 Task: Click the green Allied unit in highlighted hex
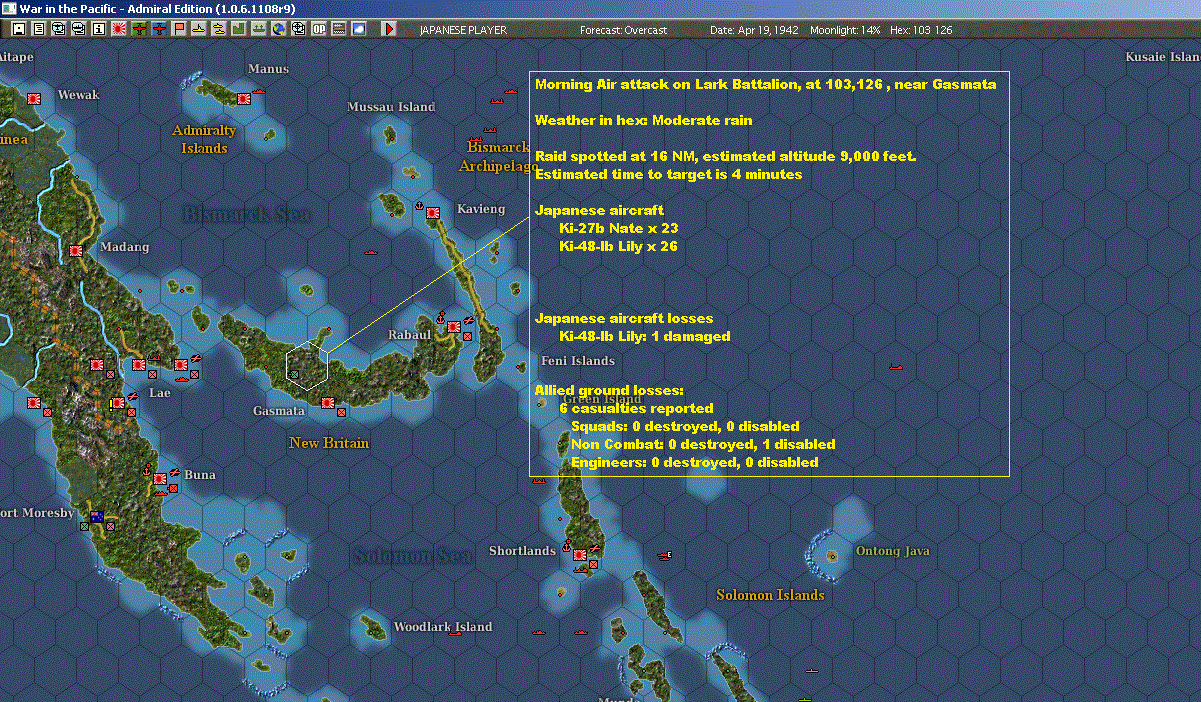(293, 374)
